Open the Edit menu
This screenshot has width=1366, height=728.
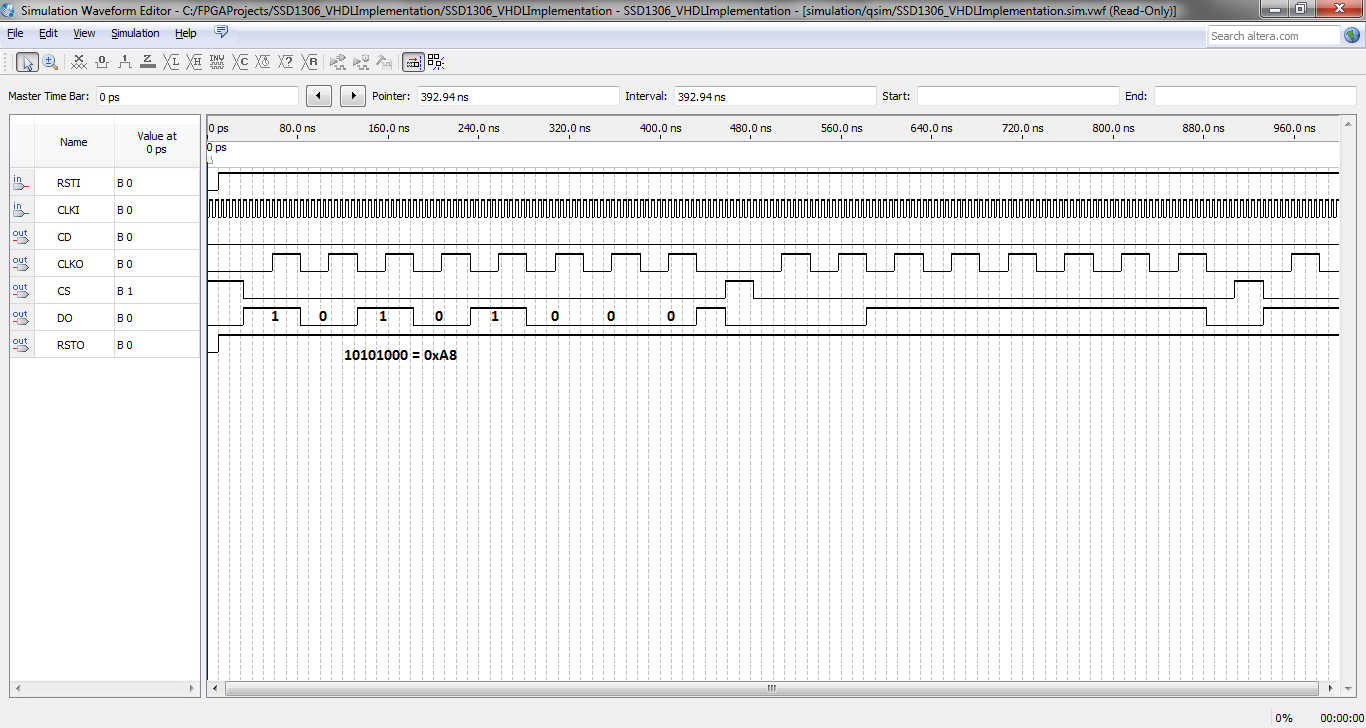tap(48, 33)
